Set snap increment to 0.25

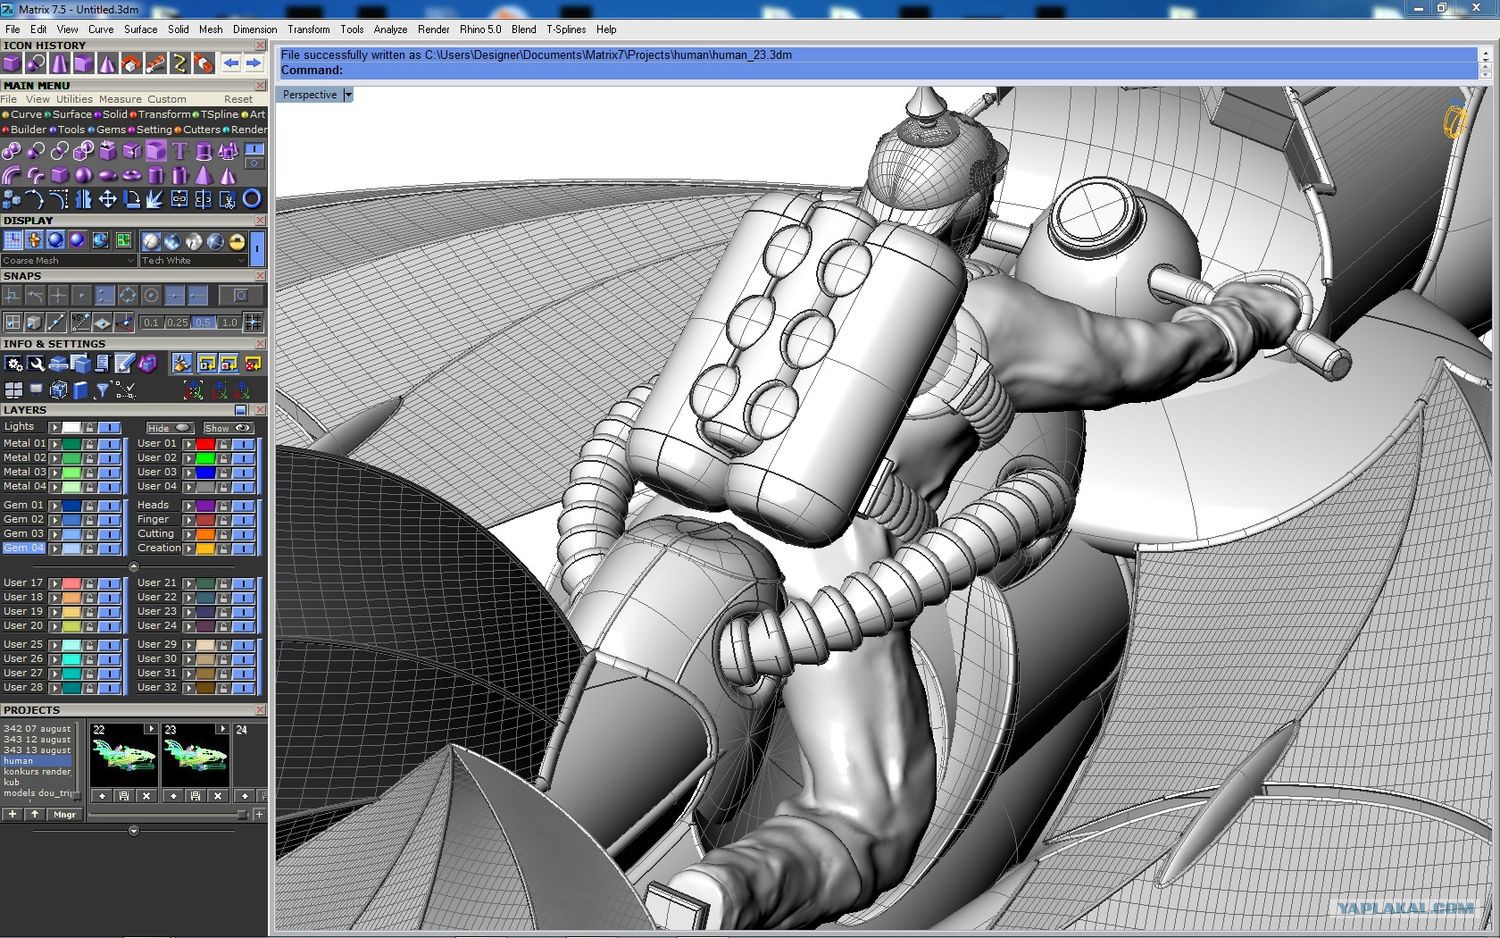pyautogui.click(x=177, y=322)
